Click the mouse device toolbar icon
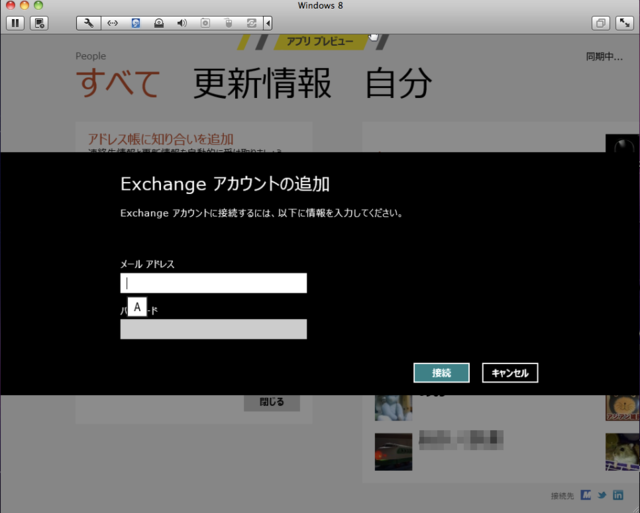 229,23
